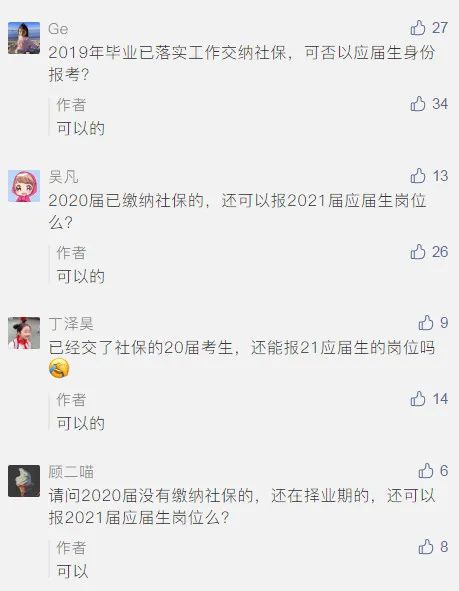Image resolution: width=459 pixels, height=591 pixels.
Task: Select 吴凡's comment about 2020届社保
Action: [237, 211]
